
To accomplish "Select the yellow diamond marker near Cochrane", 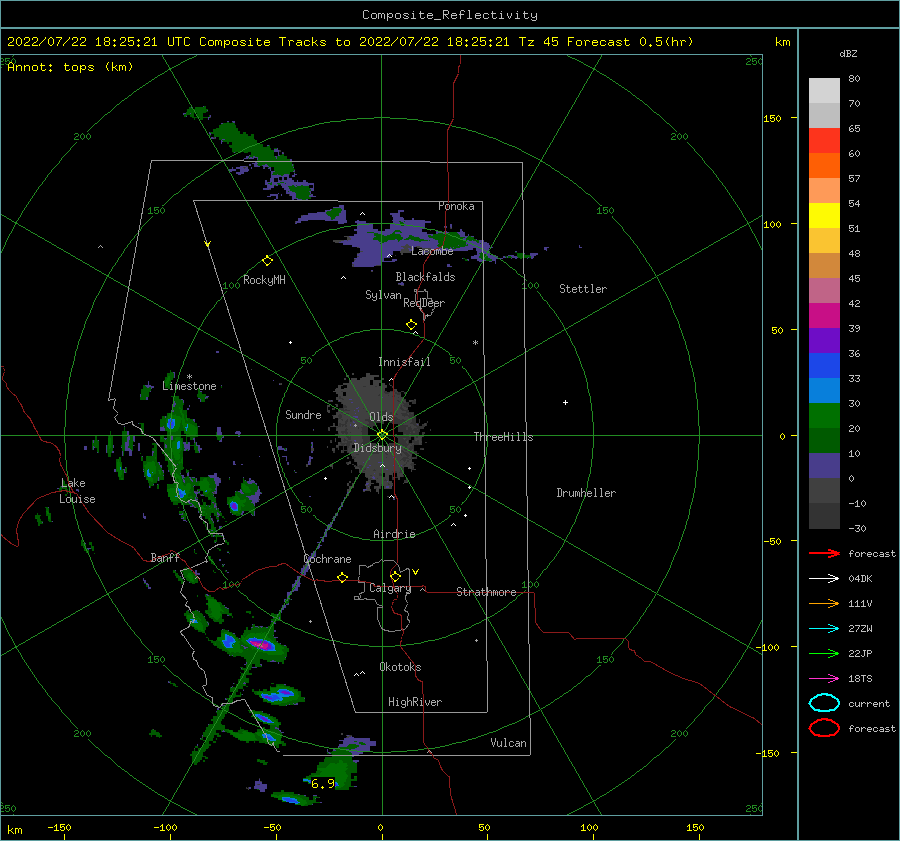I will point(342,577).
